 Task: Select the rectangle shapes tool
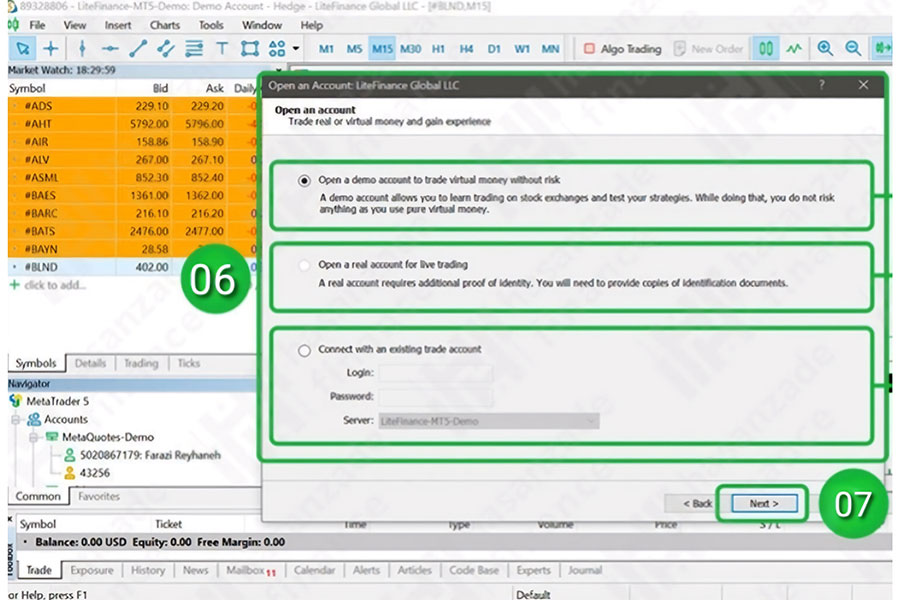tap(250, 49)
